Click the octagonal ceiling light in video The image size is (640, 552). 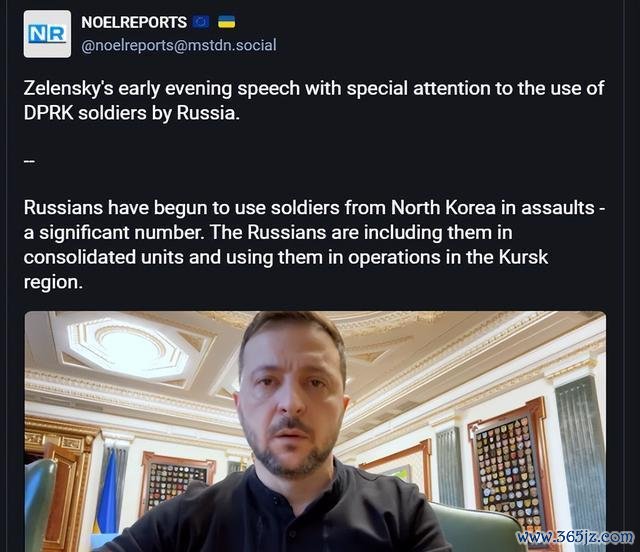pyautogui.click(x=128, y=348)
